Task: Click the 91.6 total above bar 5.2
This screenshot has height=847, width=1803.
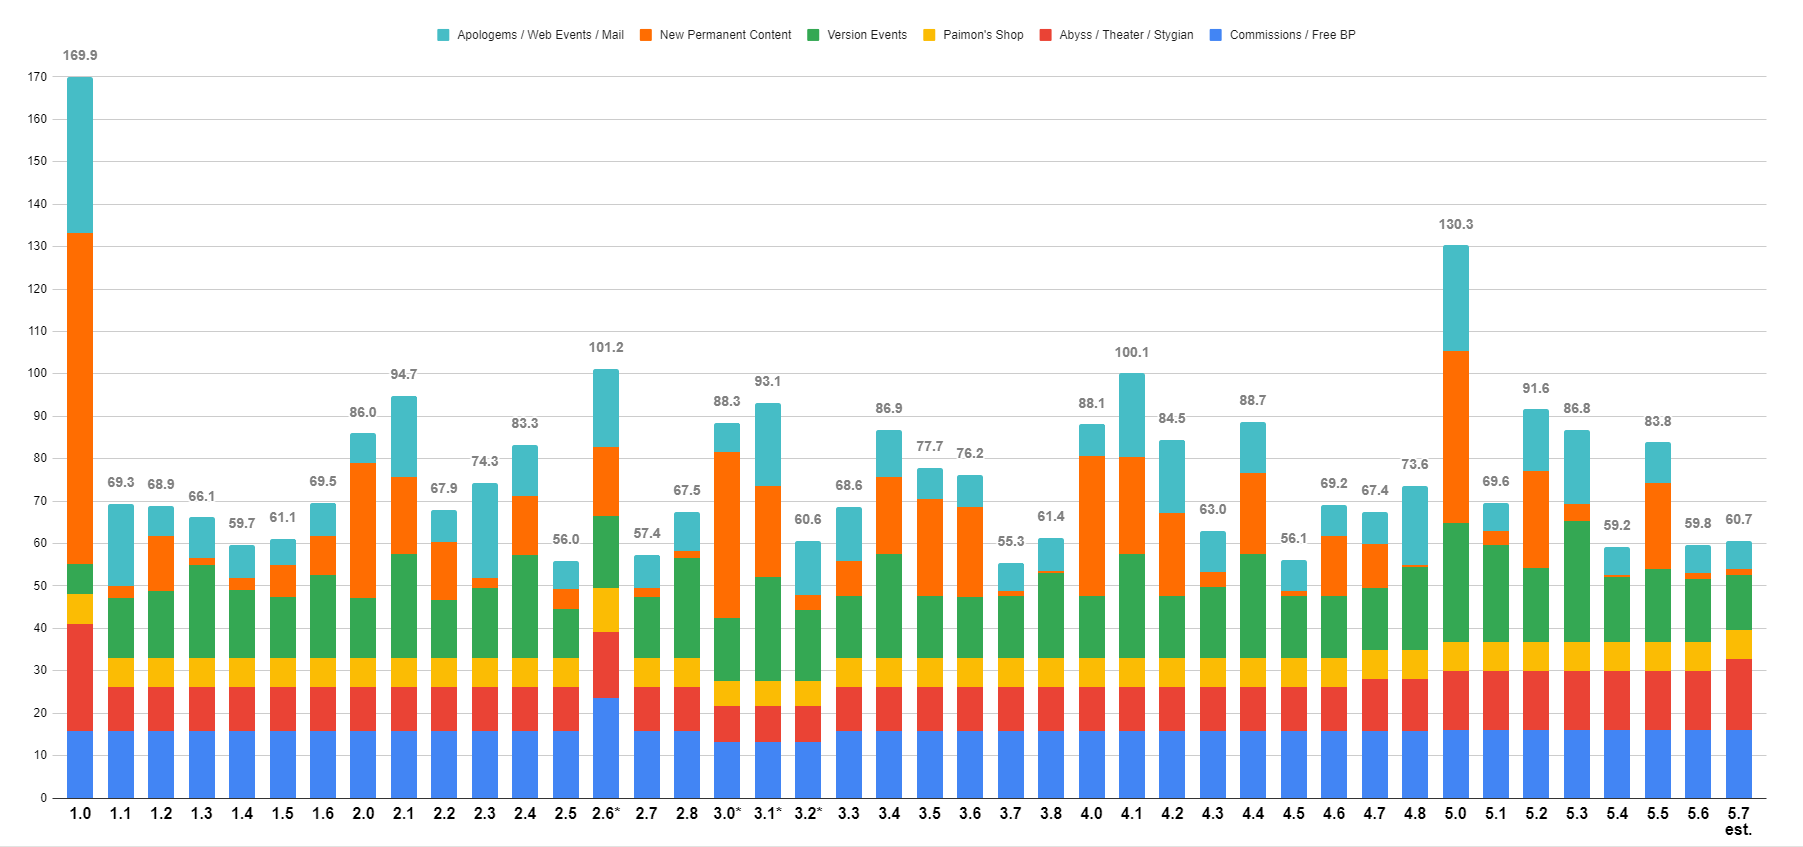Action: click(x=1536, y=389)
